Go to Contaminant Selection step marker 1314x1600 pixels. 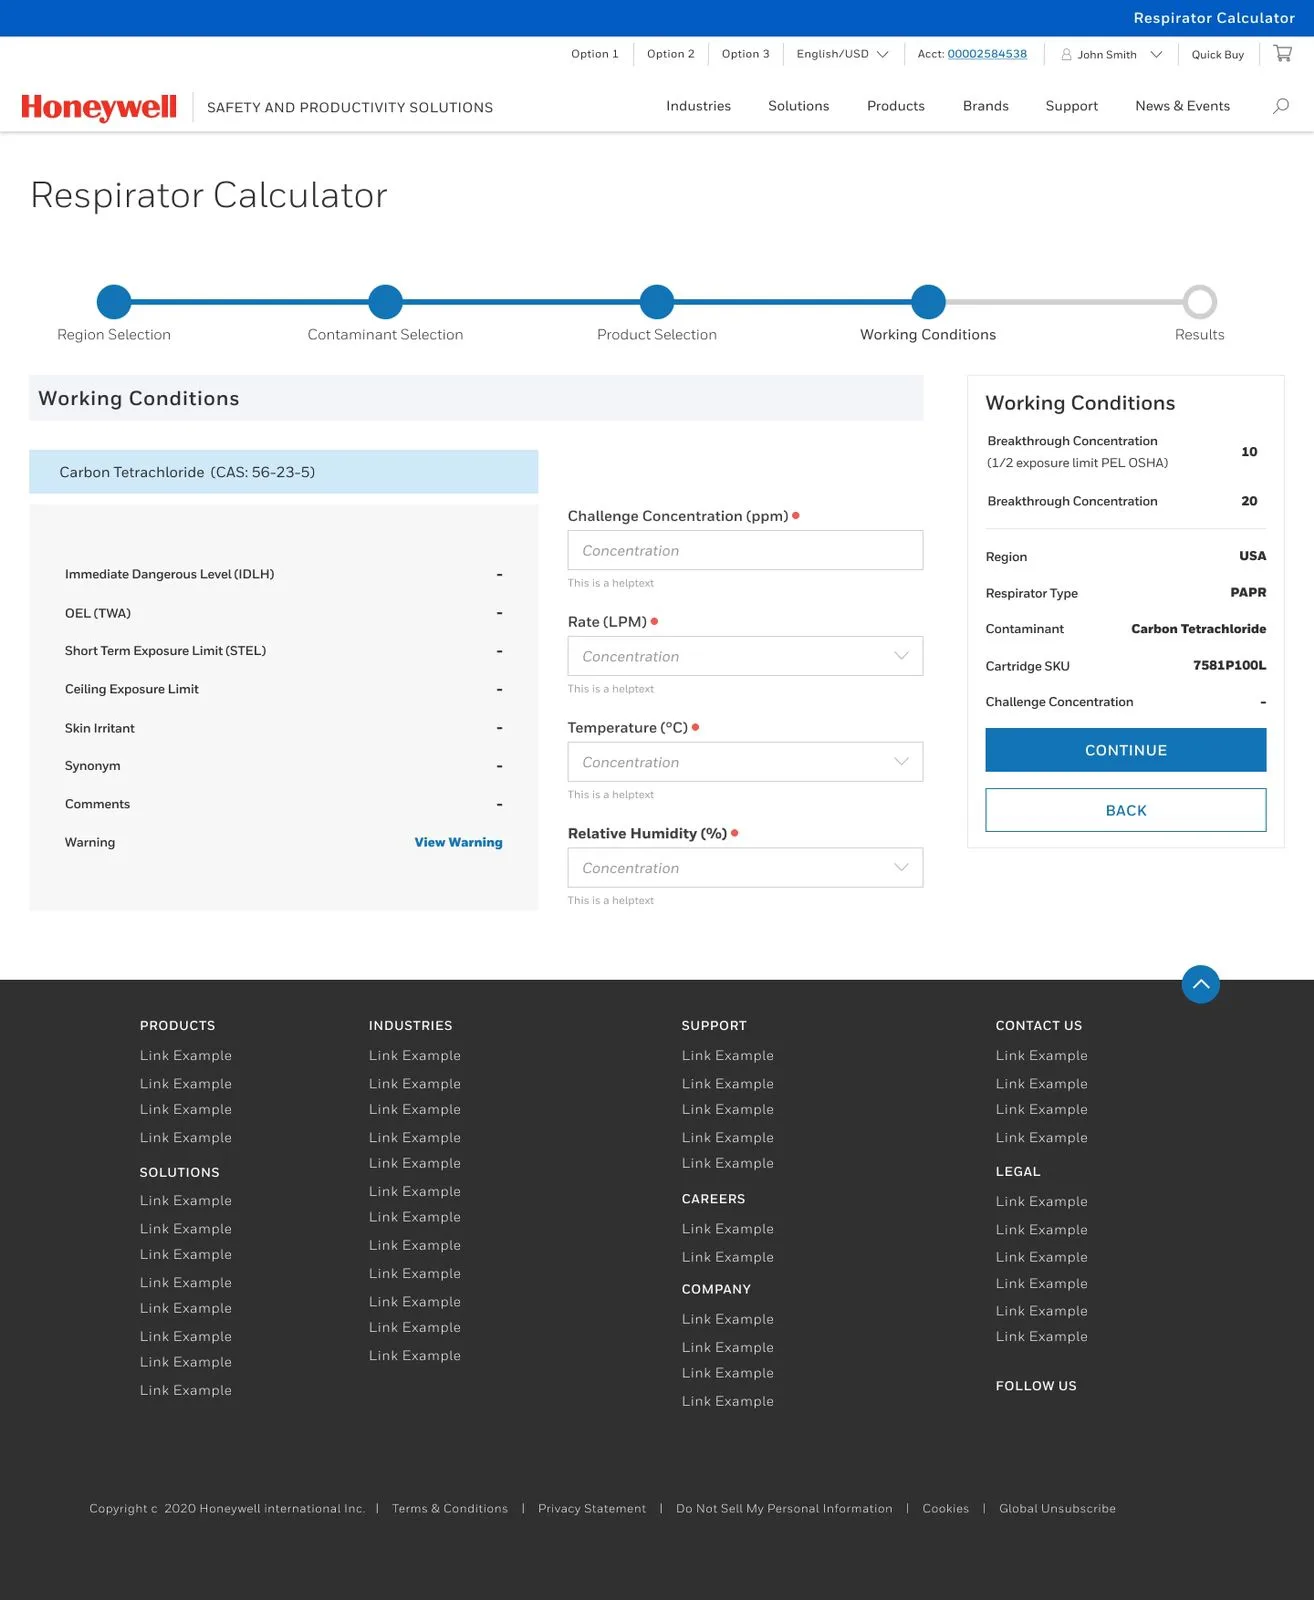pos(385,301)
